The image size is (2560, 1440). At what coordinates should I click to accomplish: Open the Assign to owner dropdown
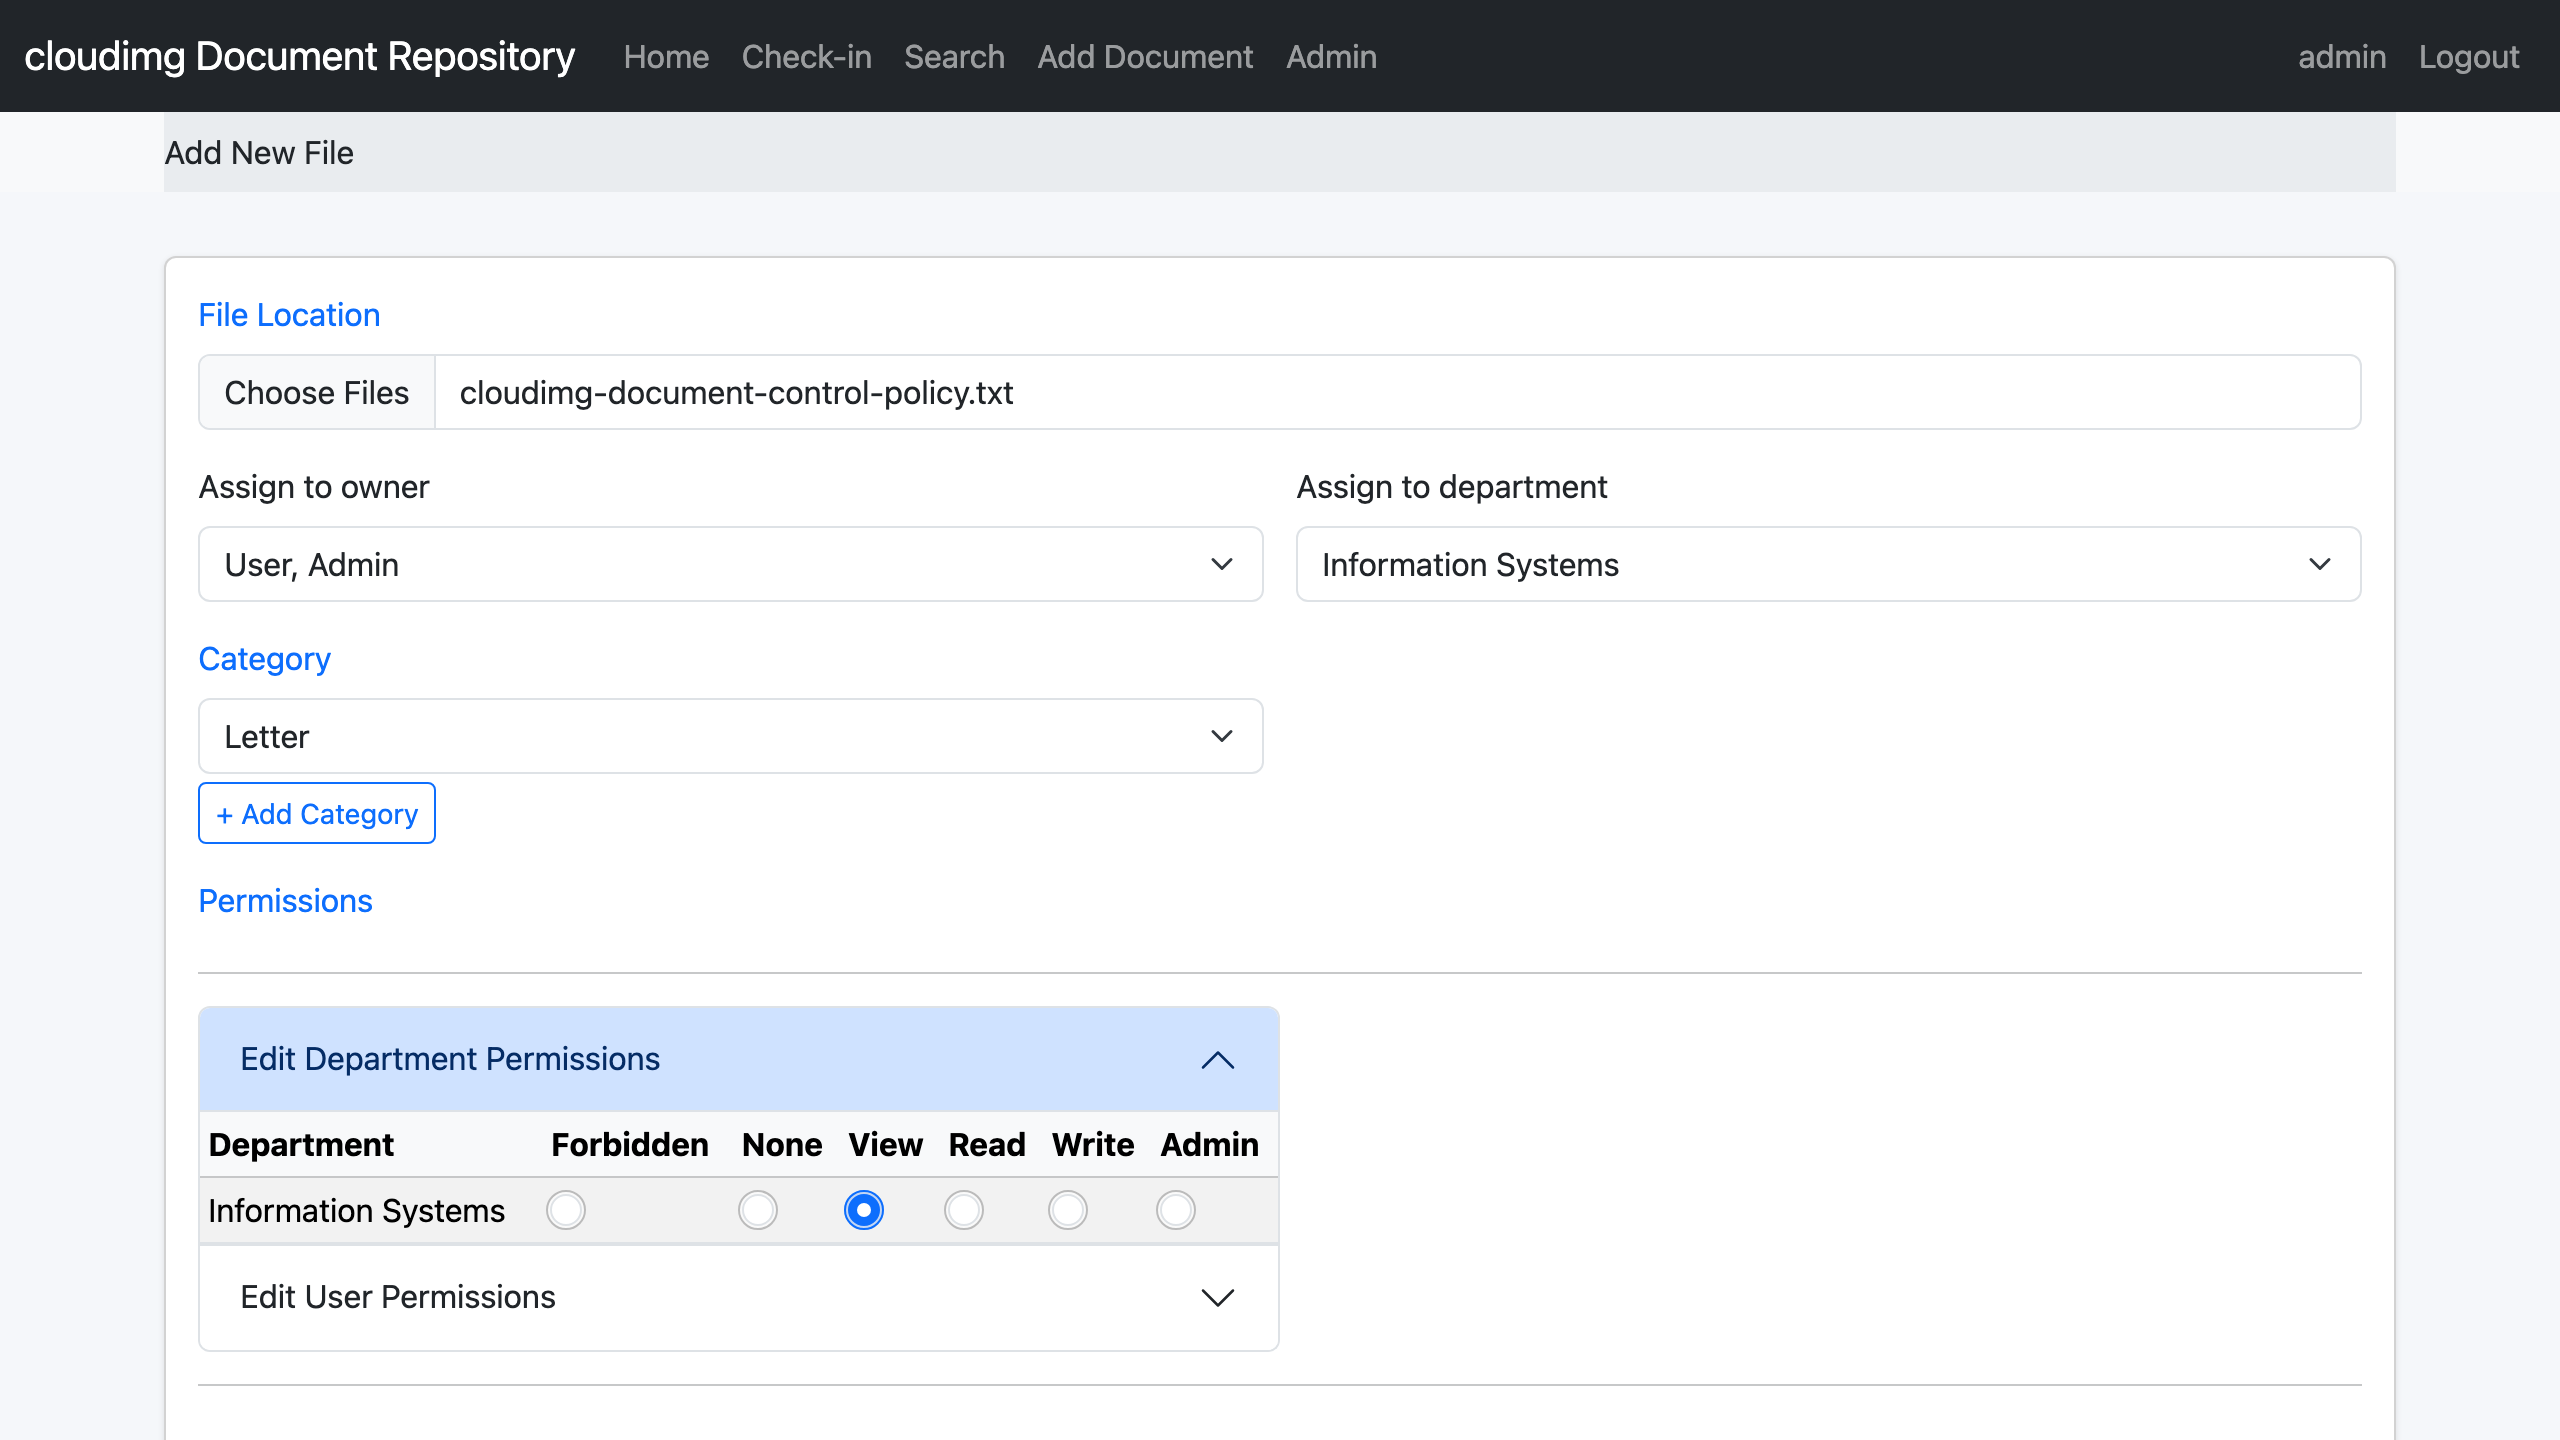731,564
